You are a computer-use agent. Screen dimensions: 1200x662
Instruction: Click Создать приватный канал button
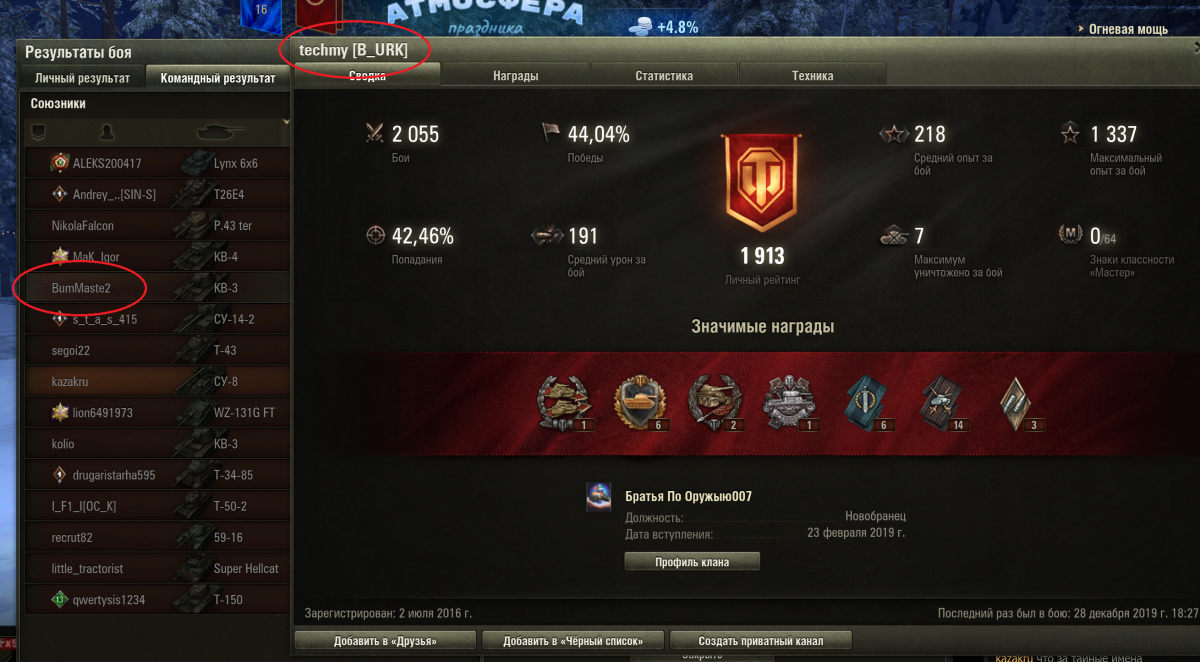click(761, 640)
